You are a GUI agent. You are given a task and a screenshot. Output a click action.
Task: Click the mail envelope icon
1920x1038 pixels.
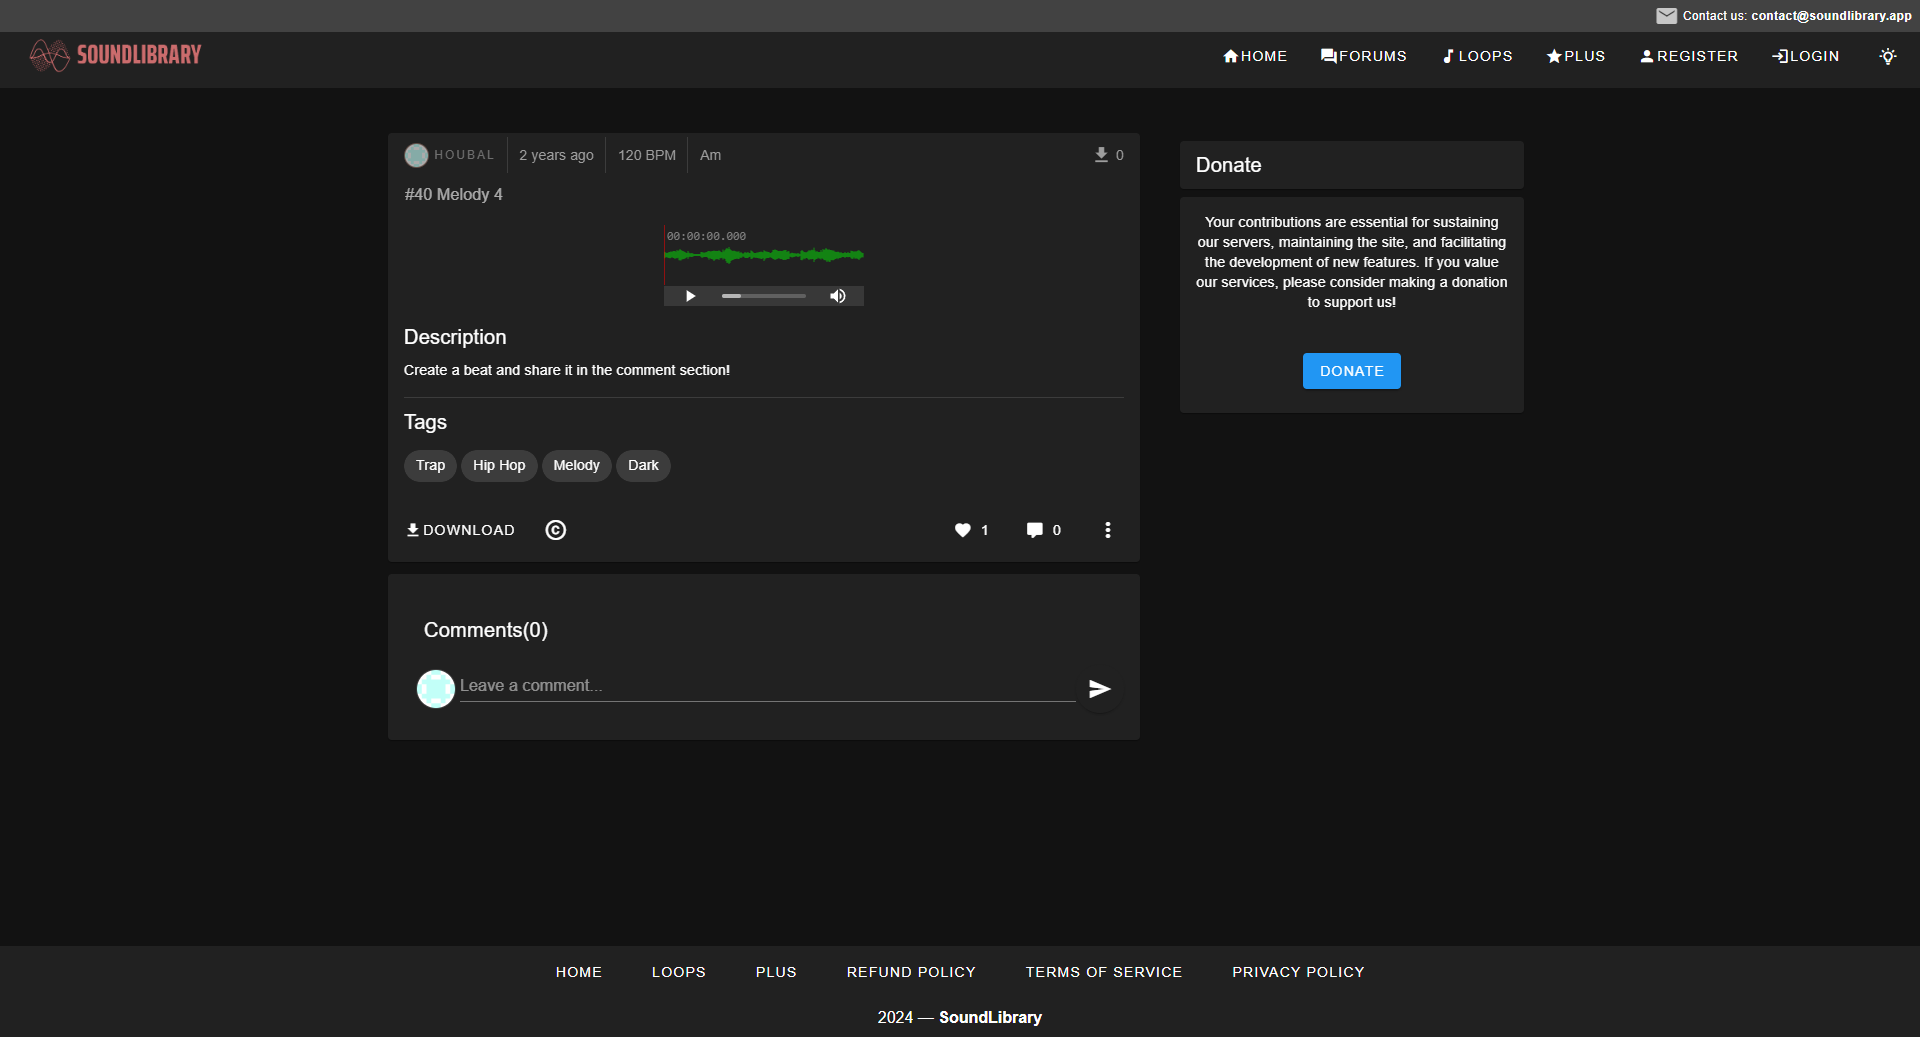1666,16
